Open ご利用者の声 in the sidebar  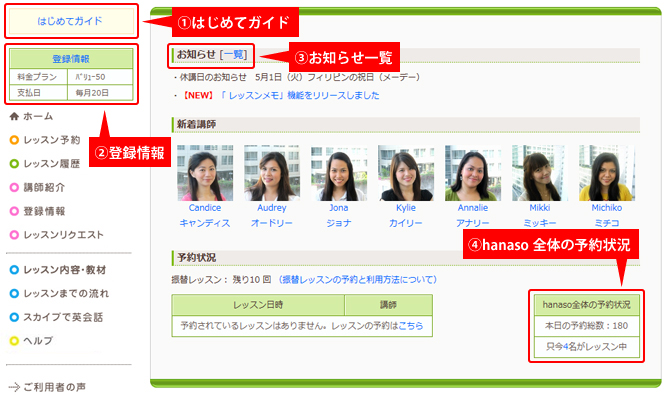pyautogui.click(x=54, y=387)
